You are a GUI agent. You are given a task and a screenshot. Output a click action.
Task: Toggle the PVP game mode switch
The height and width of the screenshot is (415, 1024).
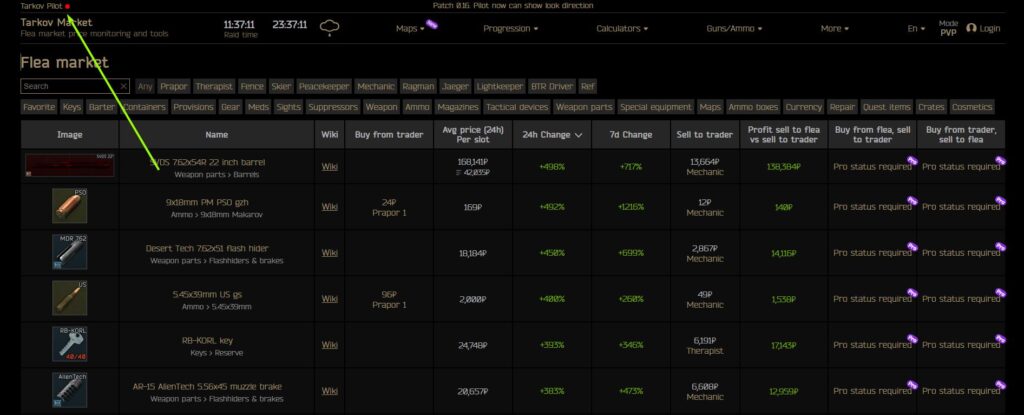[x=948, y=28]
